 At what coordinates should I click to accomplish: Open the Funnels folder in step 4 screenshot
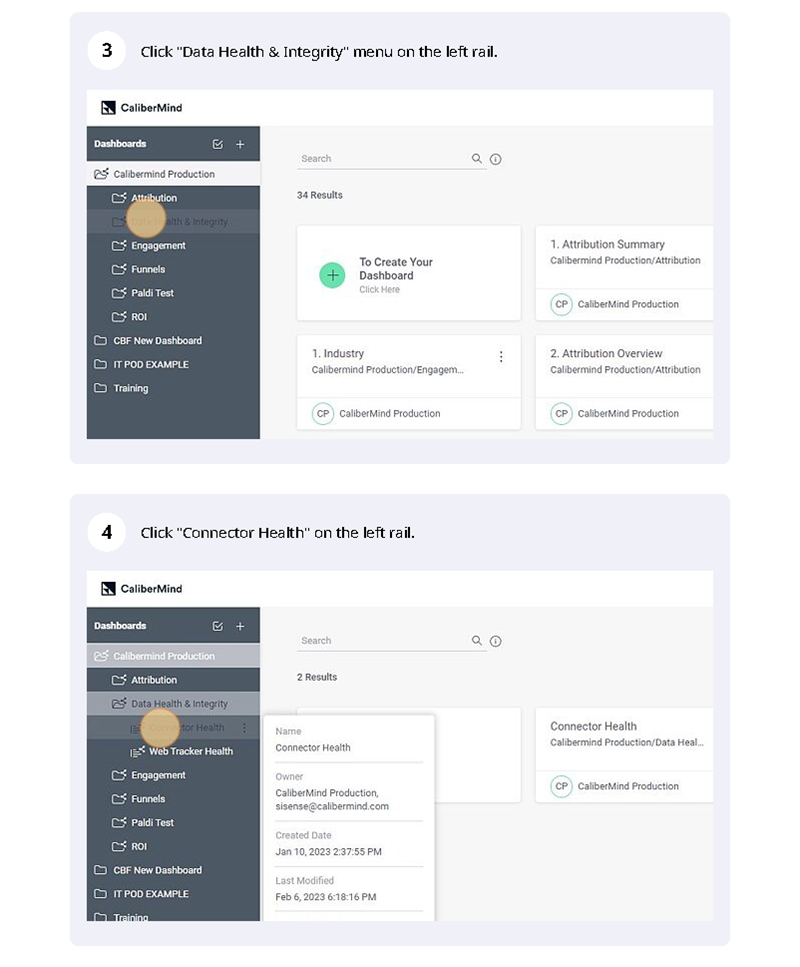[173, 799]
